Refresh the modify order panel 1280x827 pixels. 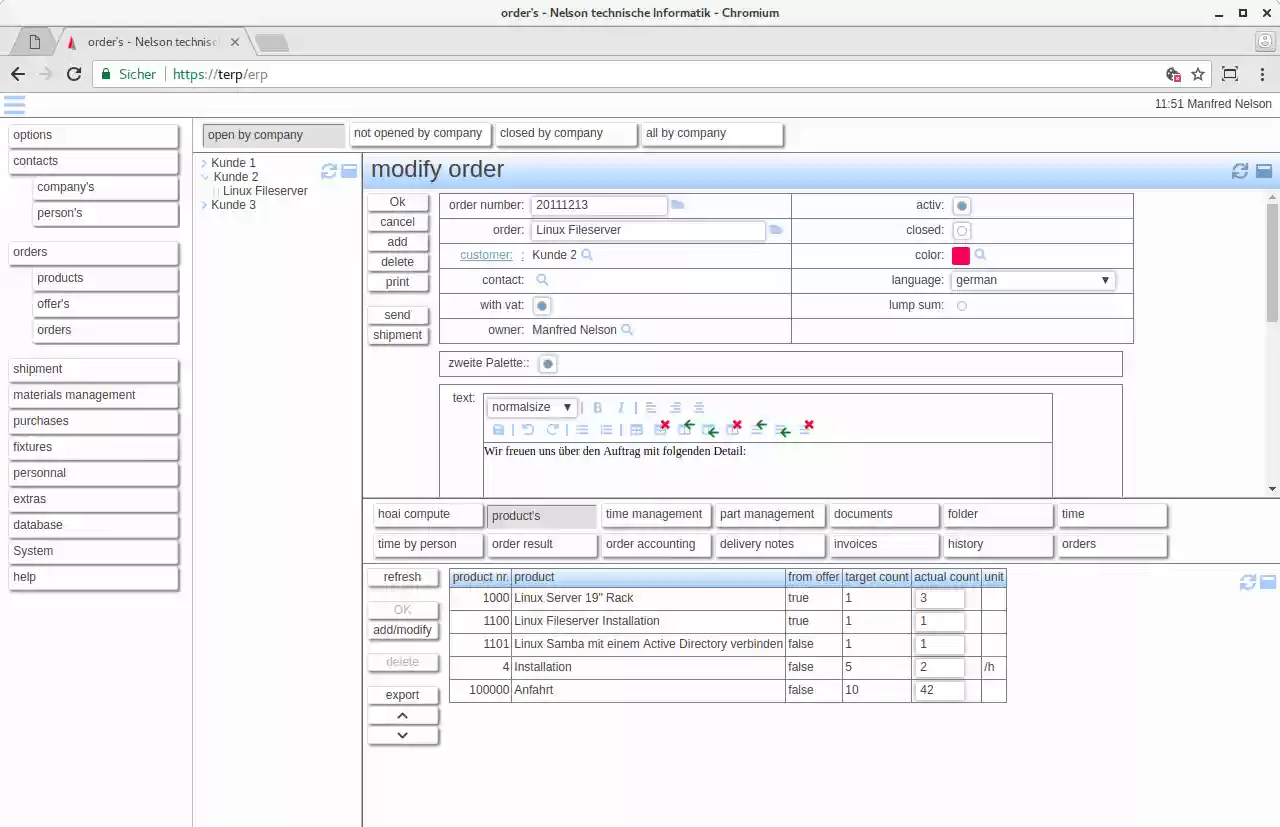pos(1240,171)
